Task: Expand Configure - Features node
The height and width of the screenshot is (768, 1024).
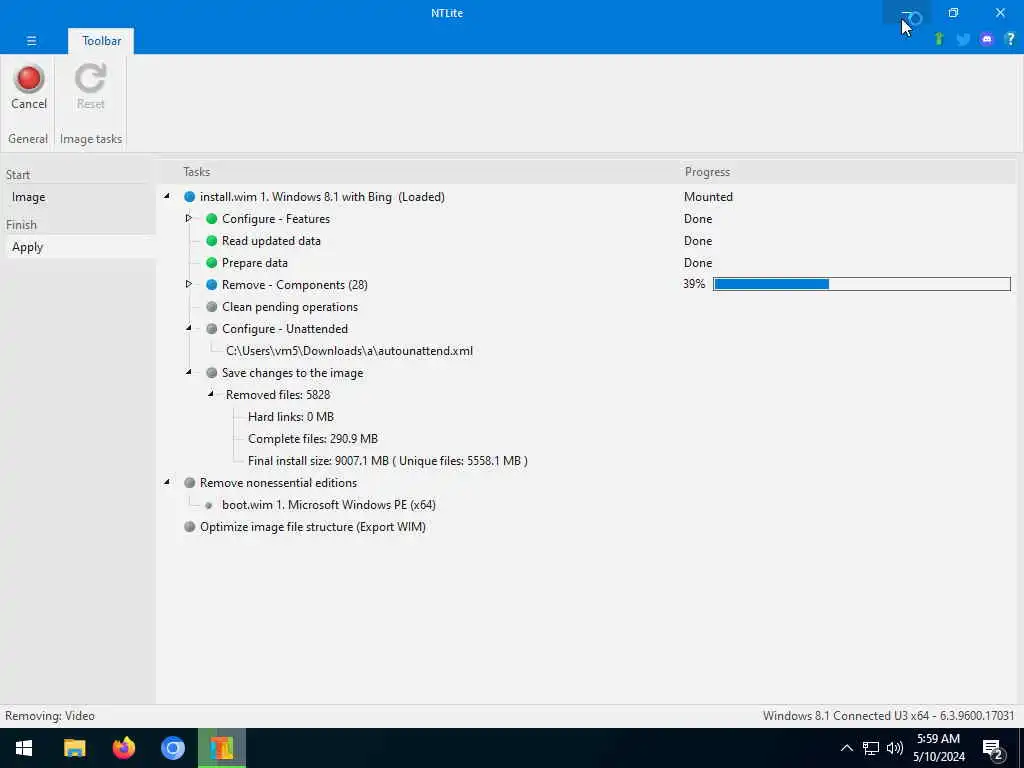Action: click(x=189, y=218)
